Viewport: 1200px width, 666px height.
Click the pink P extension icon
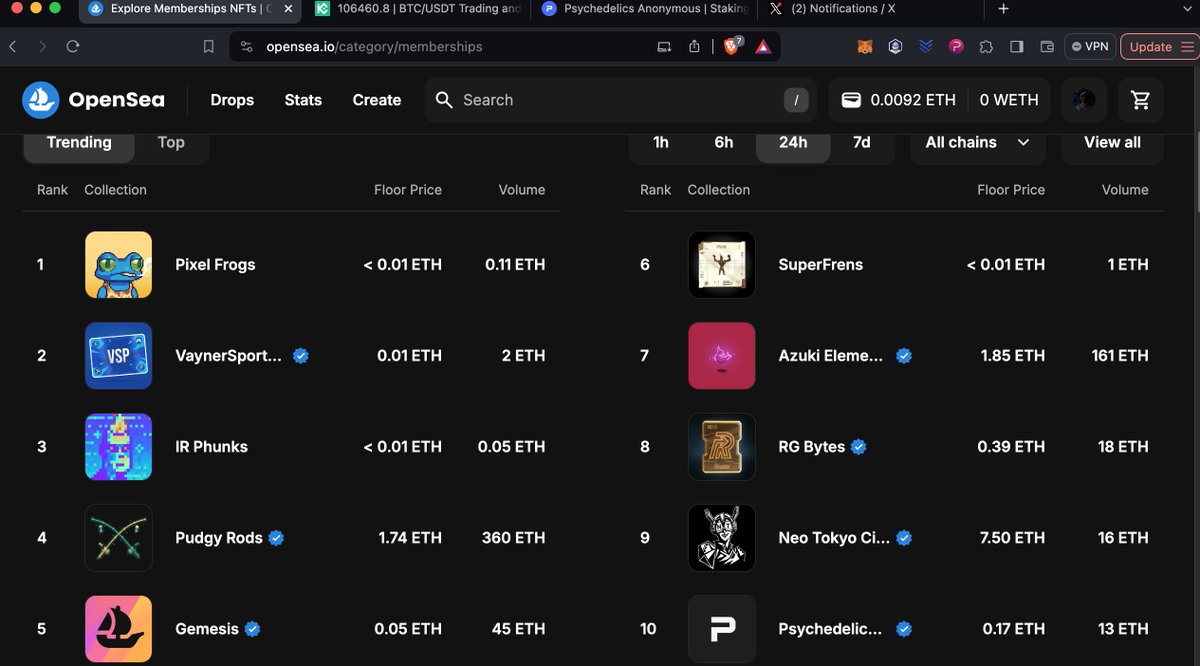956,46
